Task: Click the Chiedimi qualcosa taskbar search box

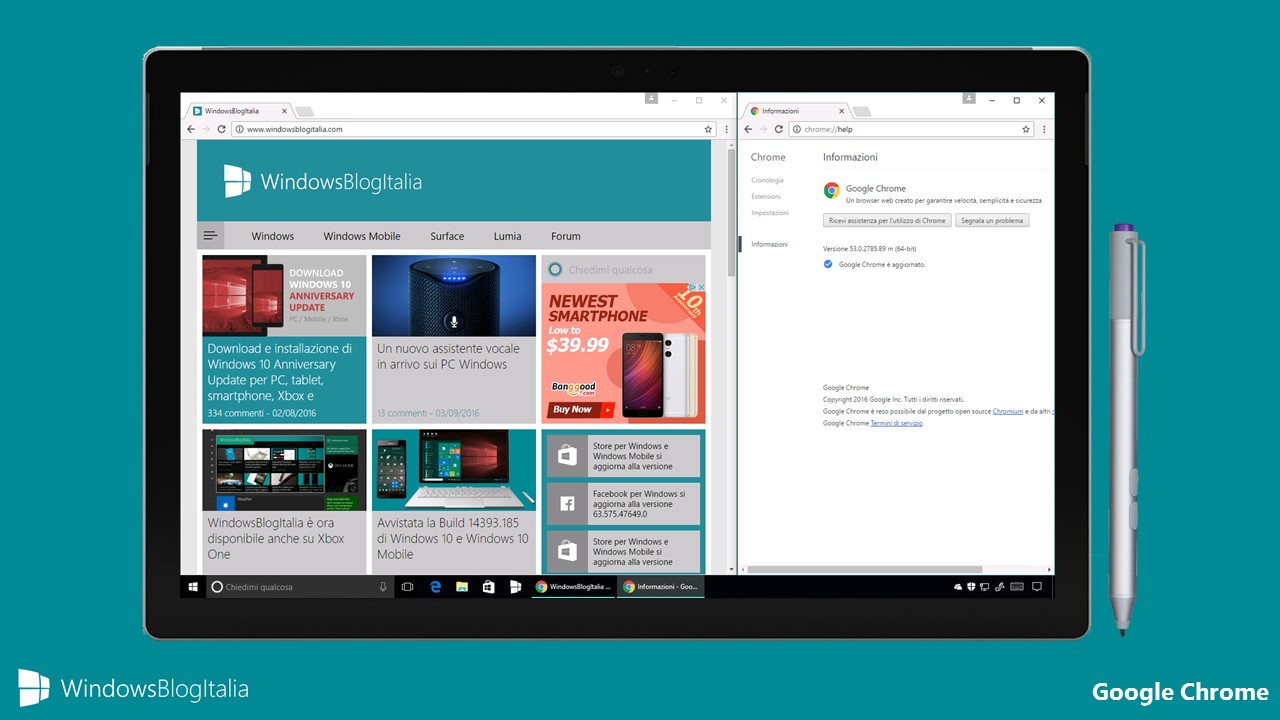Action: pyautogui.click(x=299, y=587)
